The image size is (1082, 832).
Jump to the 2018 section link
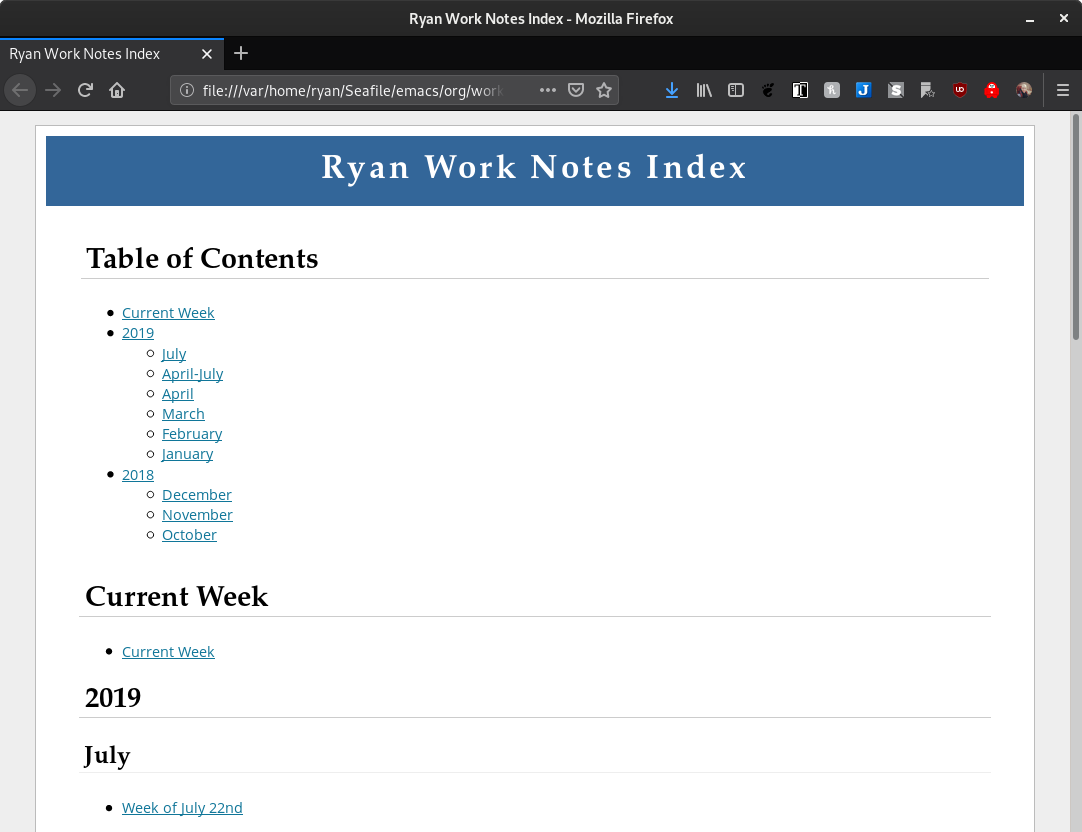coord(138,475)
